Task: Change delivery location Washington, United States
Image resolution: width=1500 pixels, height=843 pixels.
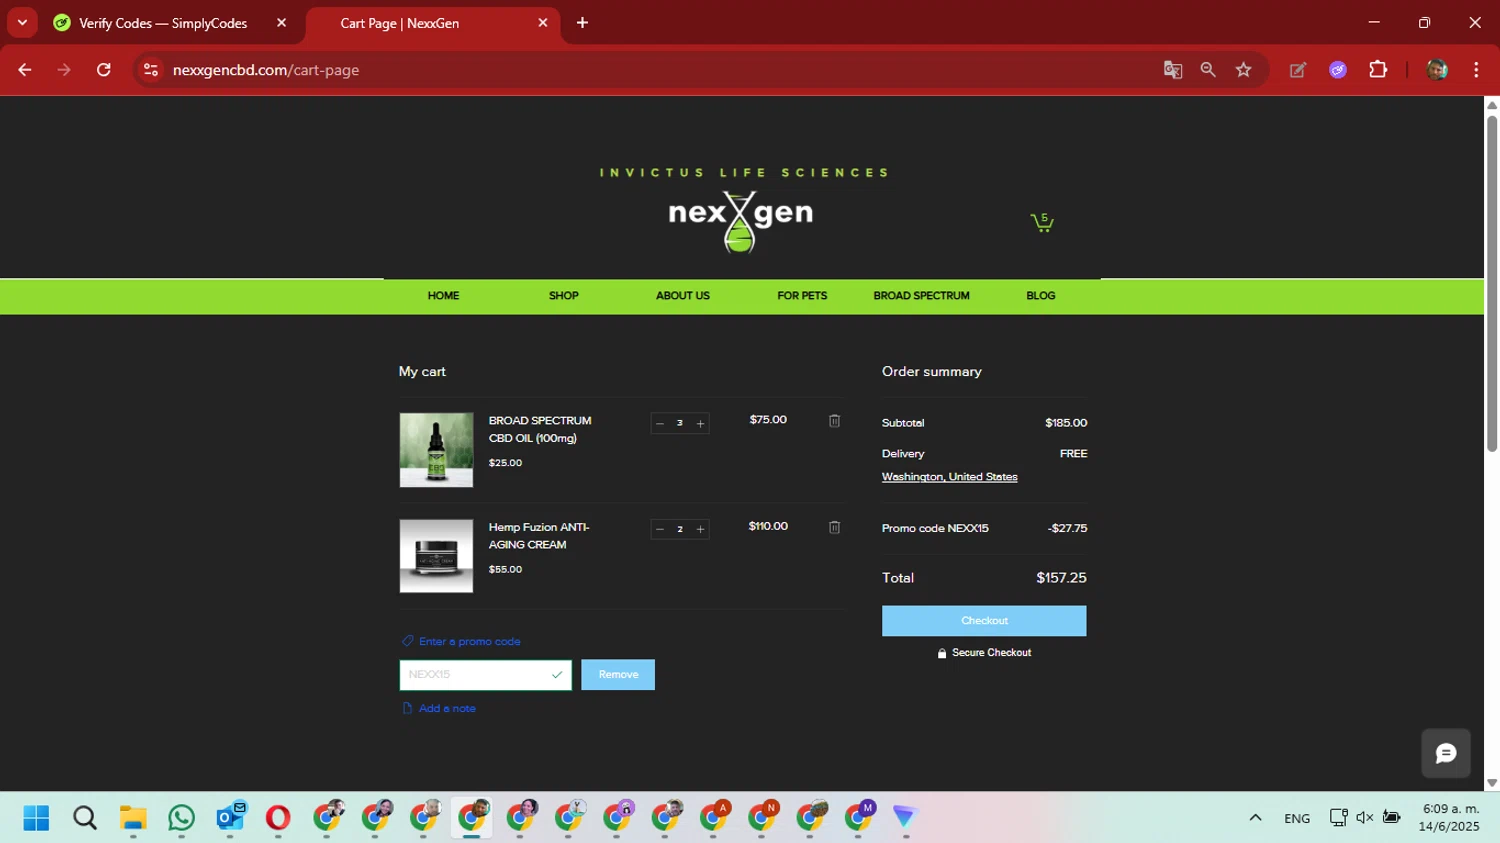Action: (x=949, y=477)
